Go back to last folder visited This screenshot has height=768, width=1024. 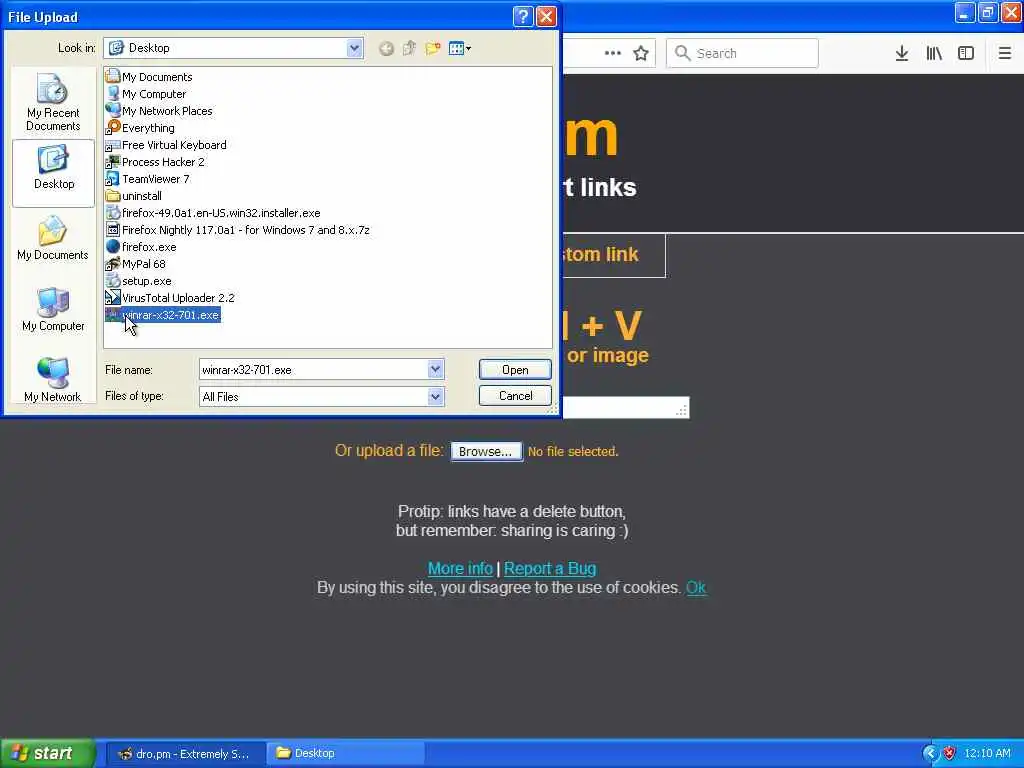[386, 48]
